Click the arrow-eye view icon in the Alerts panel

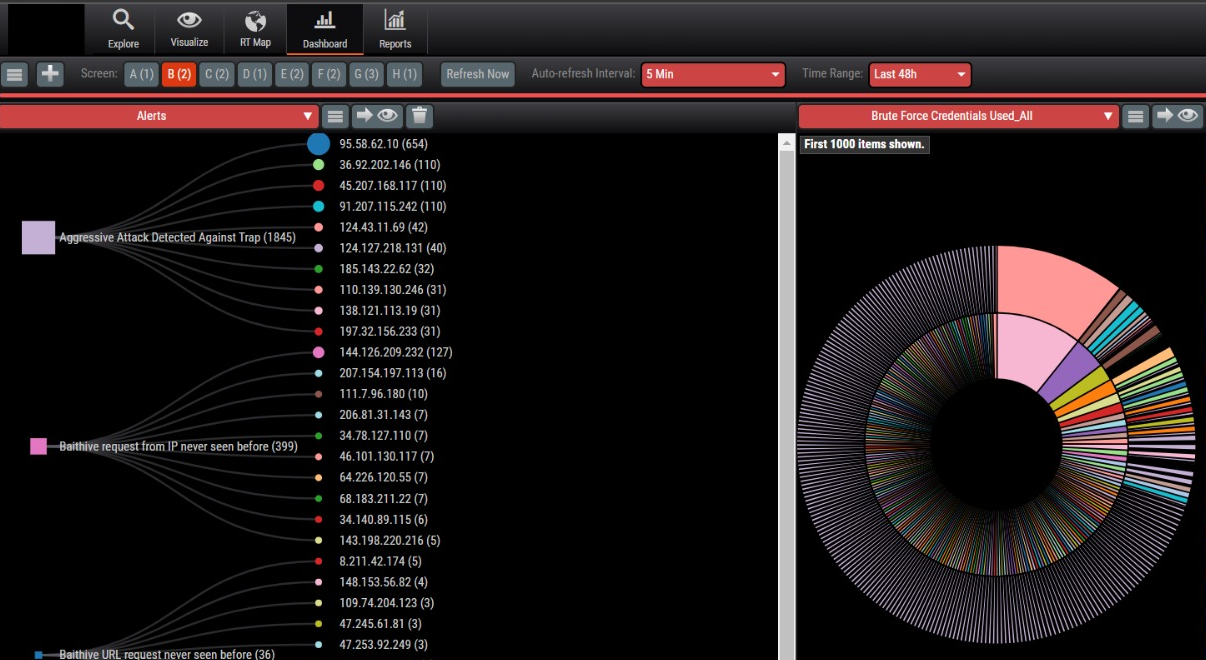point(378,116)
